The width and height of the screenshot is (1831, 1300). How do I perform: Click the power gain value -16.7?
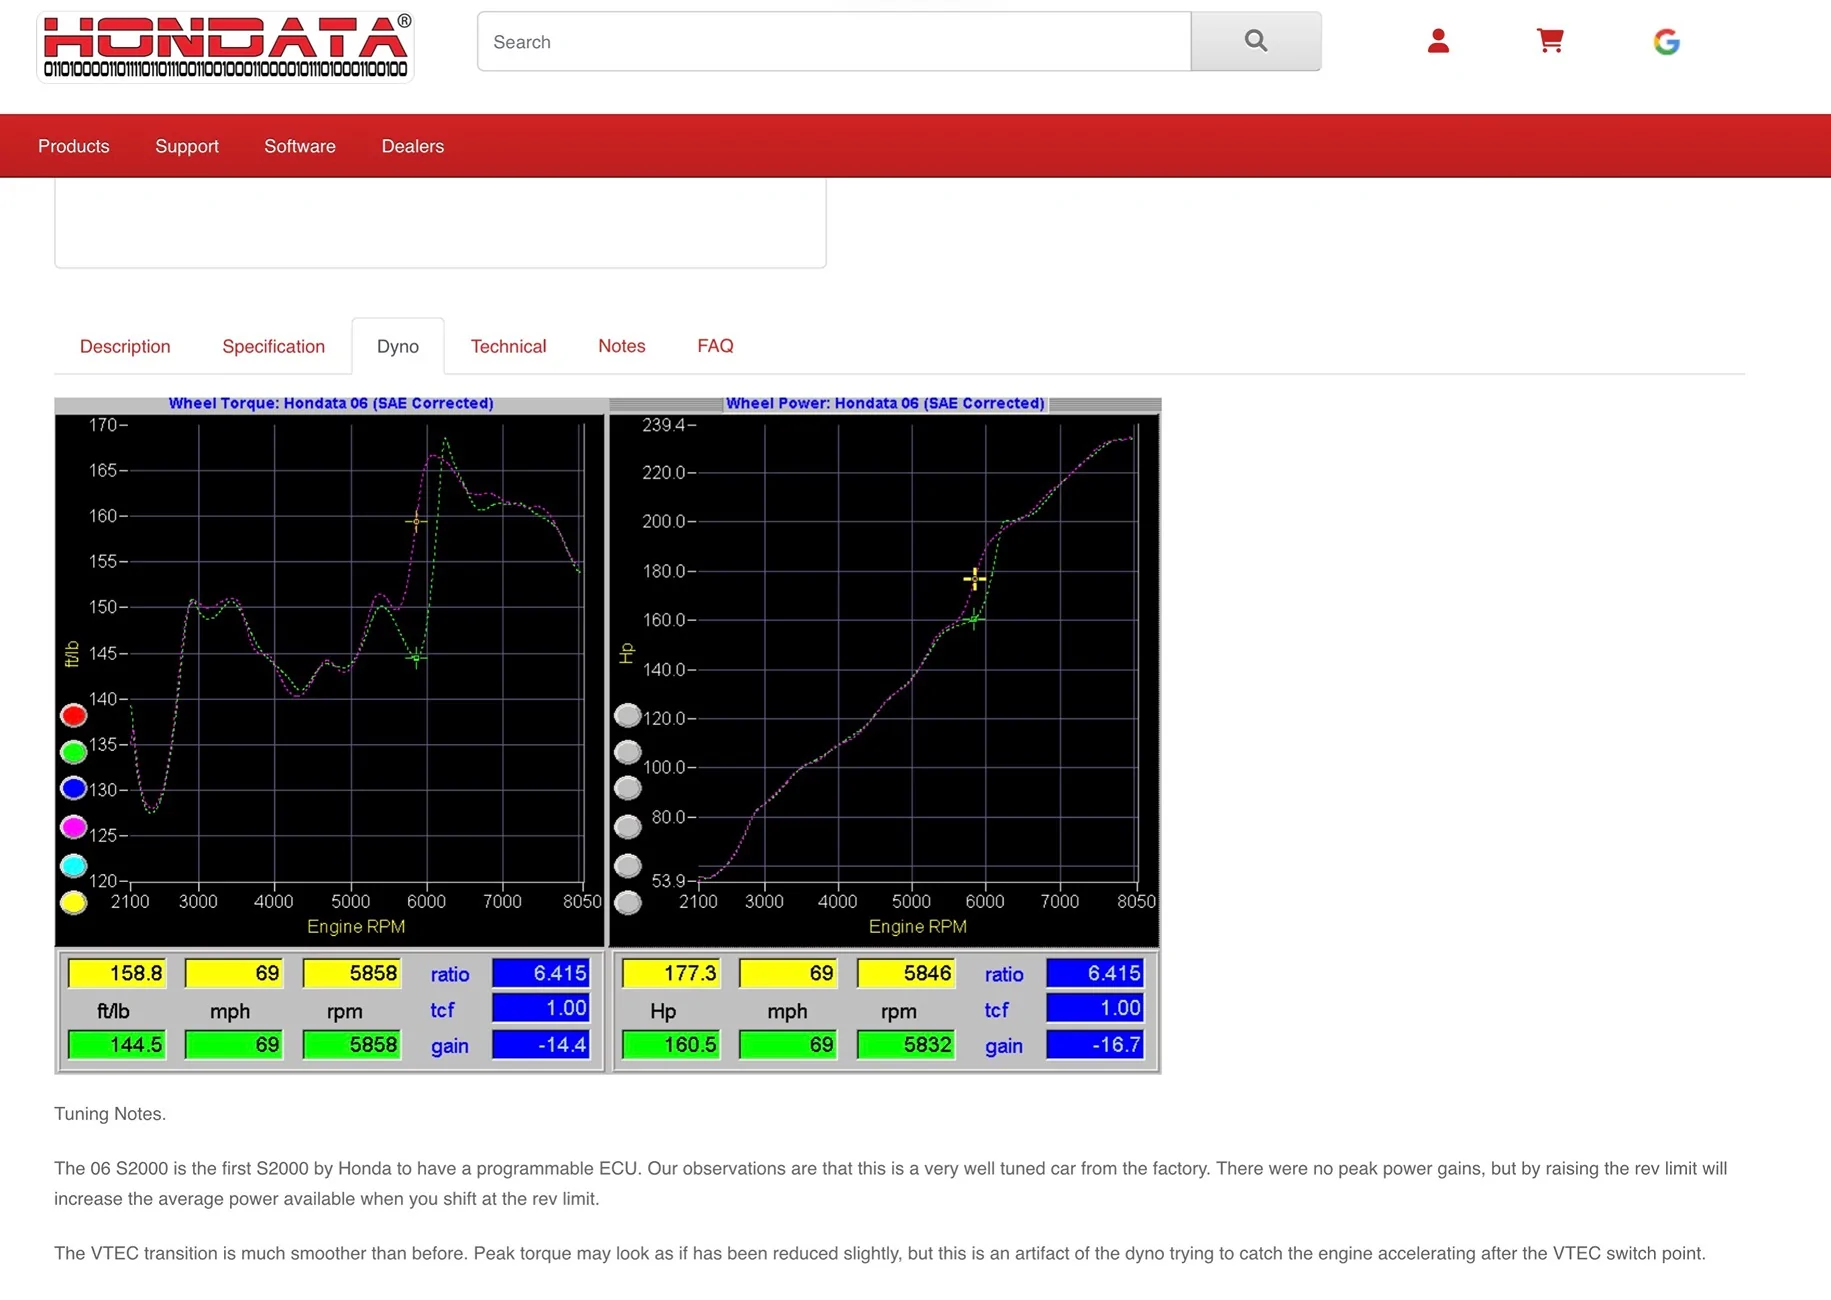(x=1095, y=1045)
